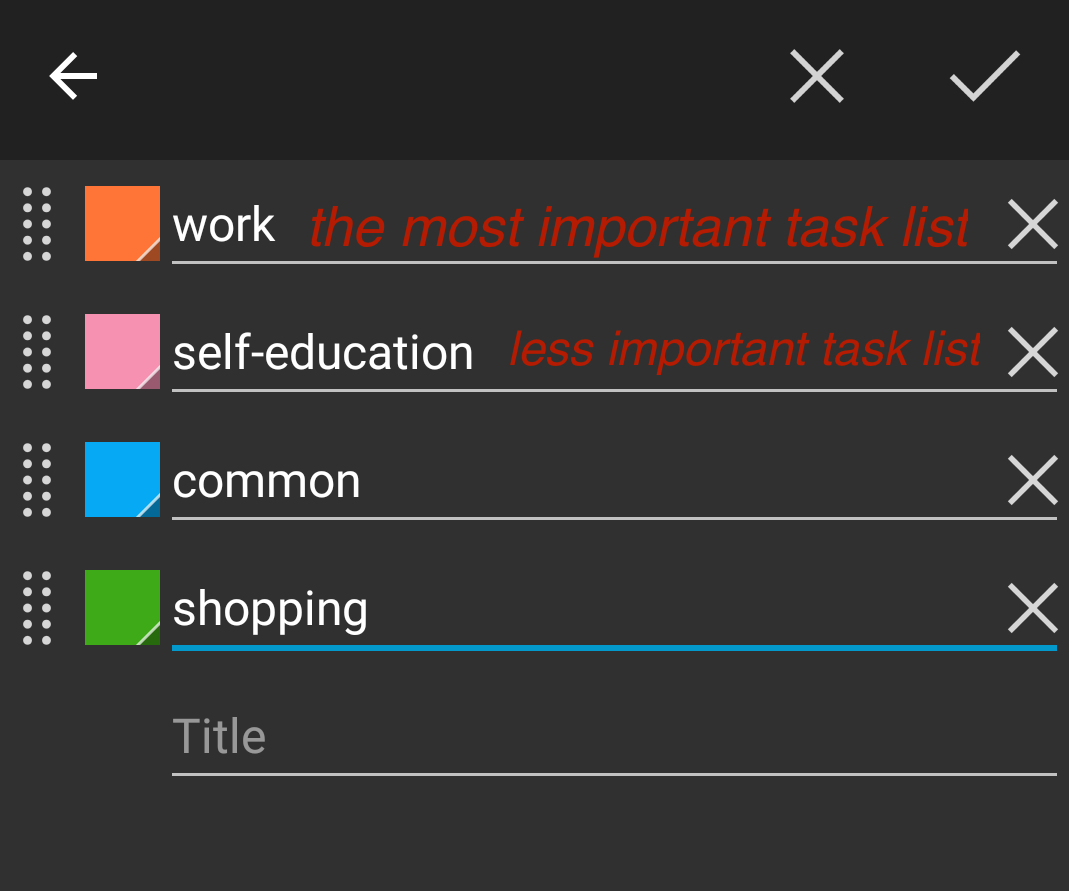
Task: Delete the work list
Action: coord(1032,224)
